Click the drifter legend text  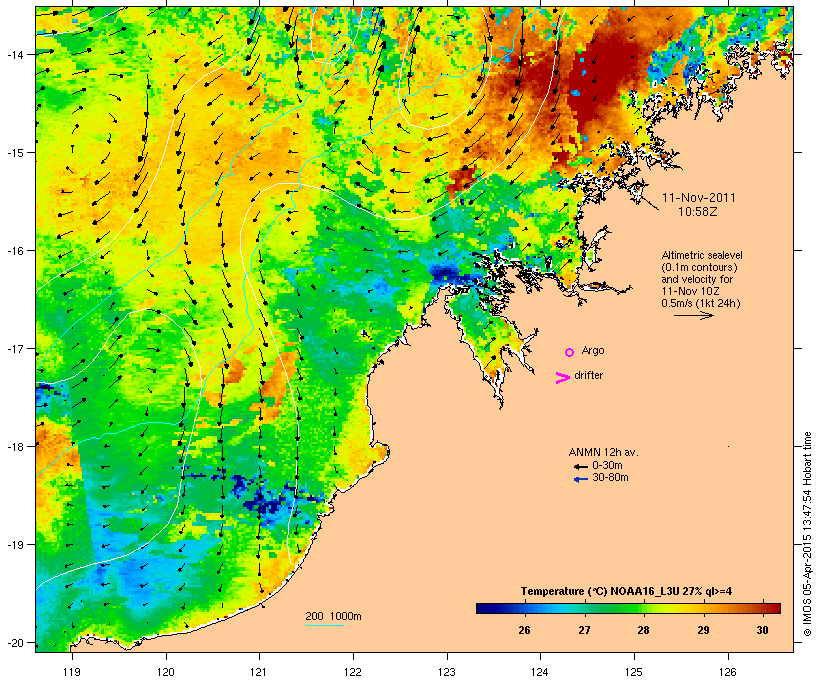click(588, 375)
